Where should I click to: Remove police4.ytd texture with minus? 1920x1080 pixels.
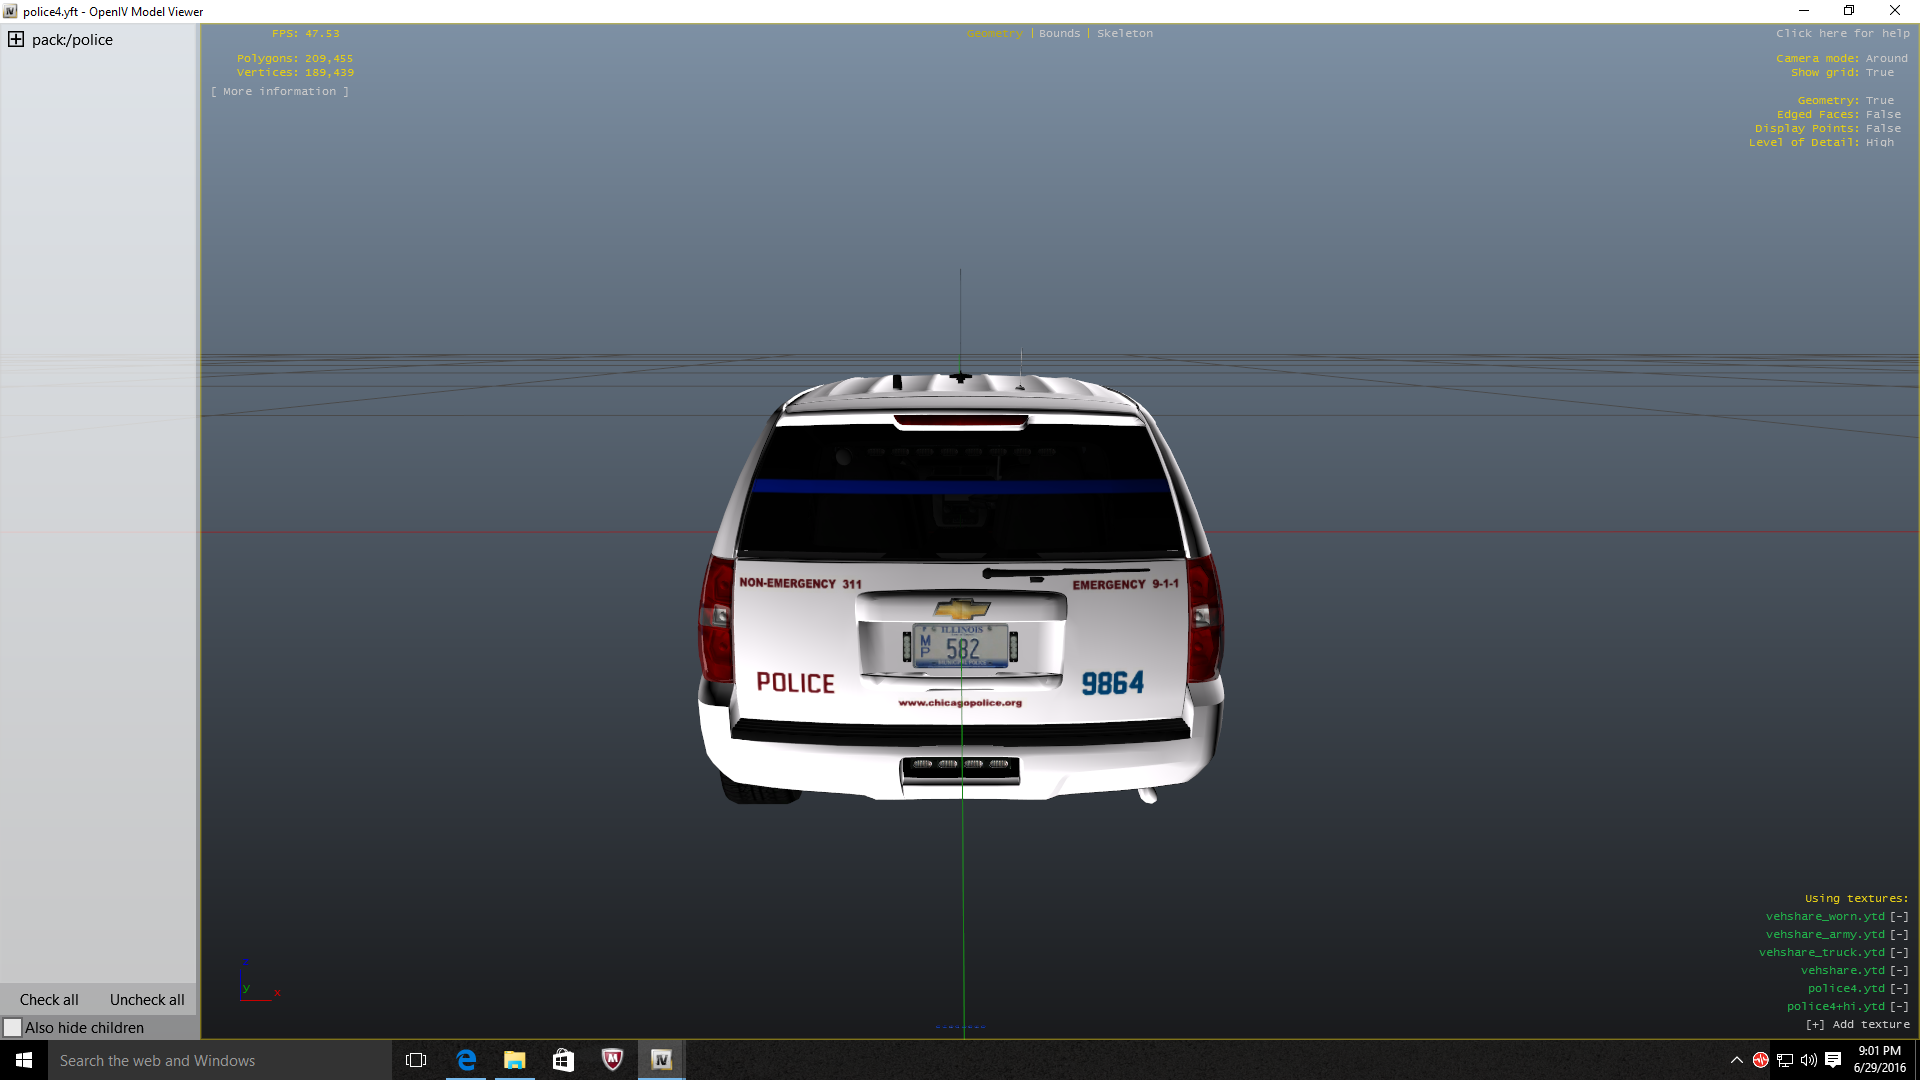[x=1899, y=989]
